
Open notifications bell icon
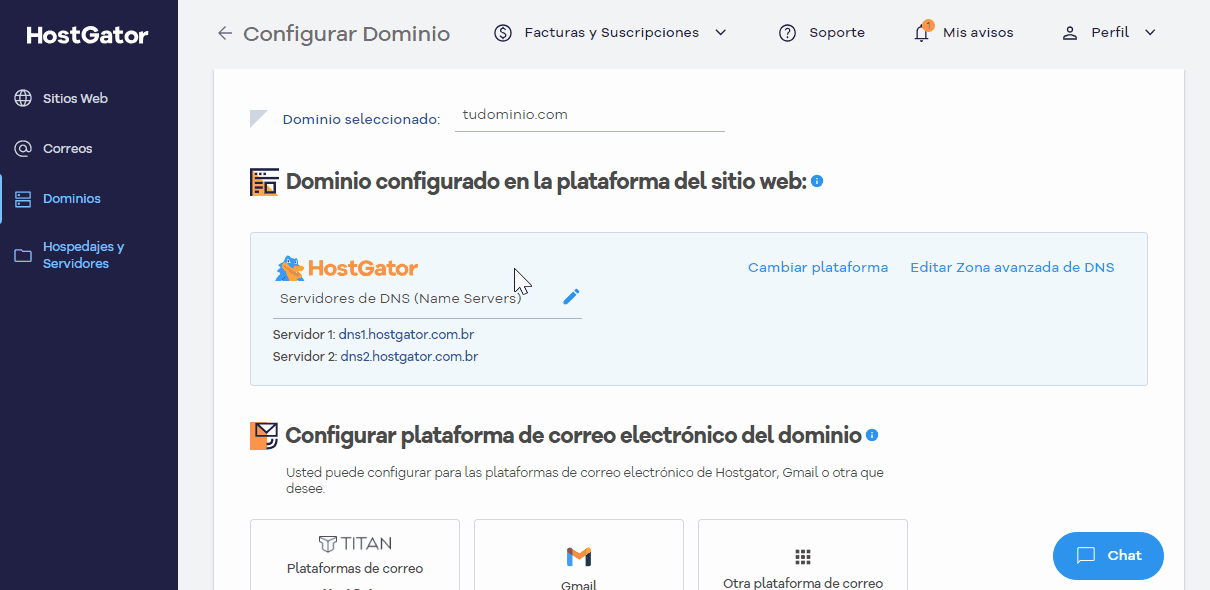coord(922,32)
